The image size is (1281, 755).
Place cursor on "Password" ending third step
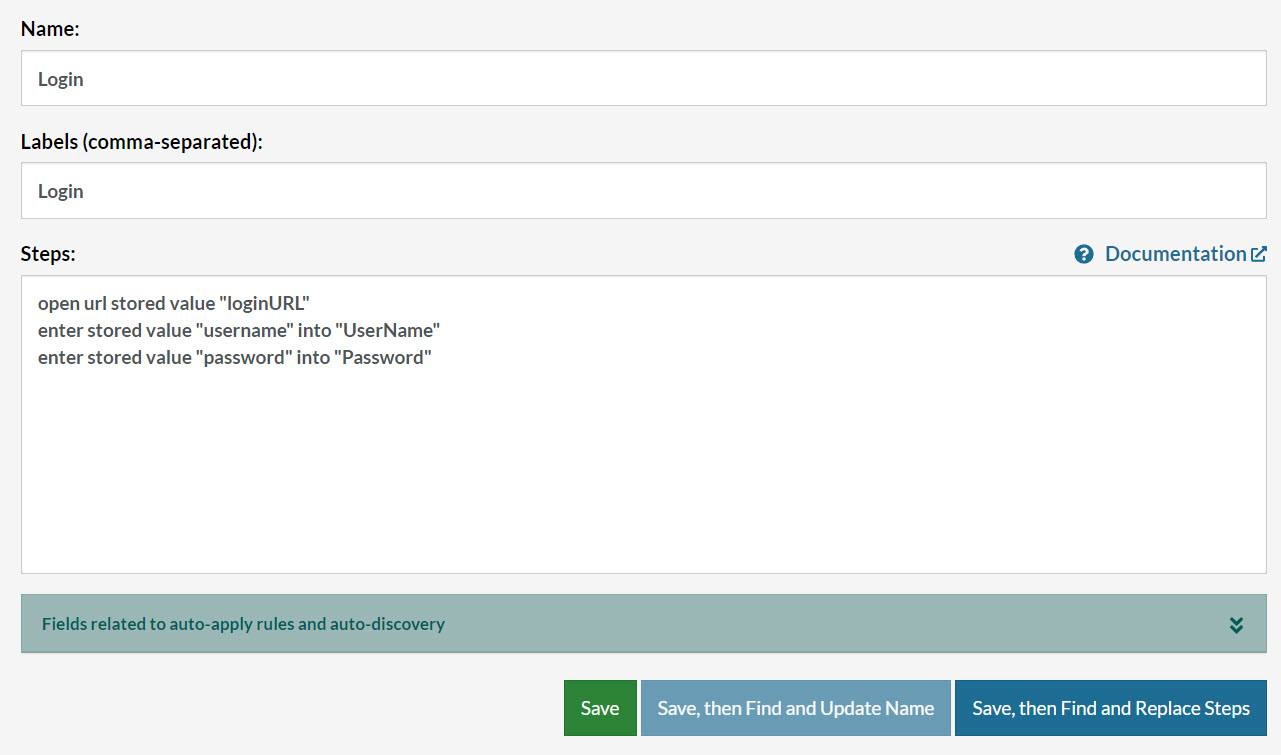point(383,357)
